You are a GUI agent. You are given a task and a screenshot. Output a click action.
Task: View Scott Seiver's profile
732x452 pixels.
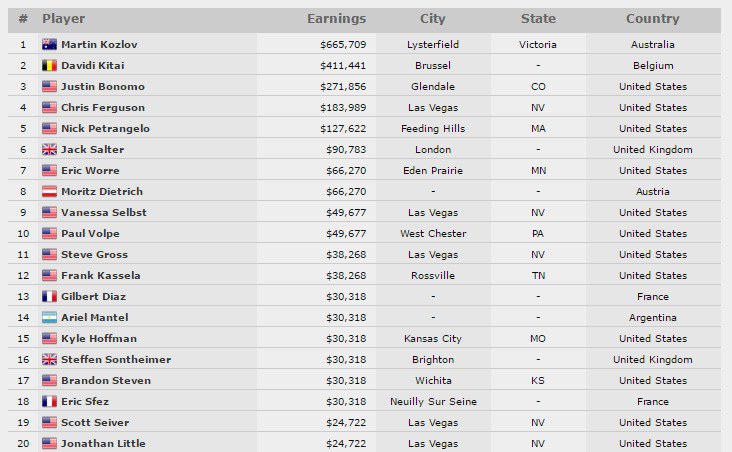(95, 423)
